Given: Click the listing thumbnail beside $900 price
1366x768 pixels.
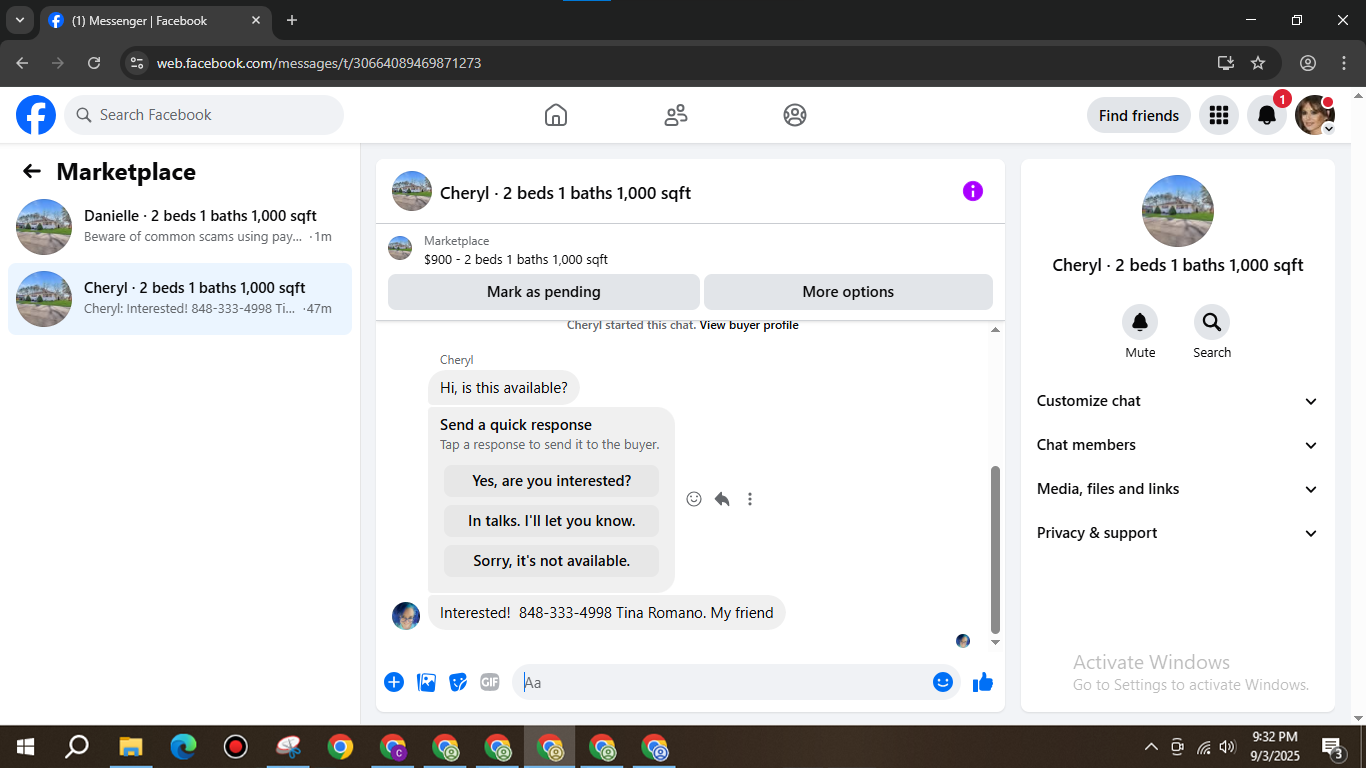Looking at the screenshot, I should (400, 248).
